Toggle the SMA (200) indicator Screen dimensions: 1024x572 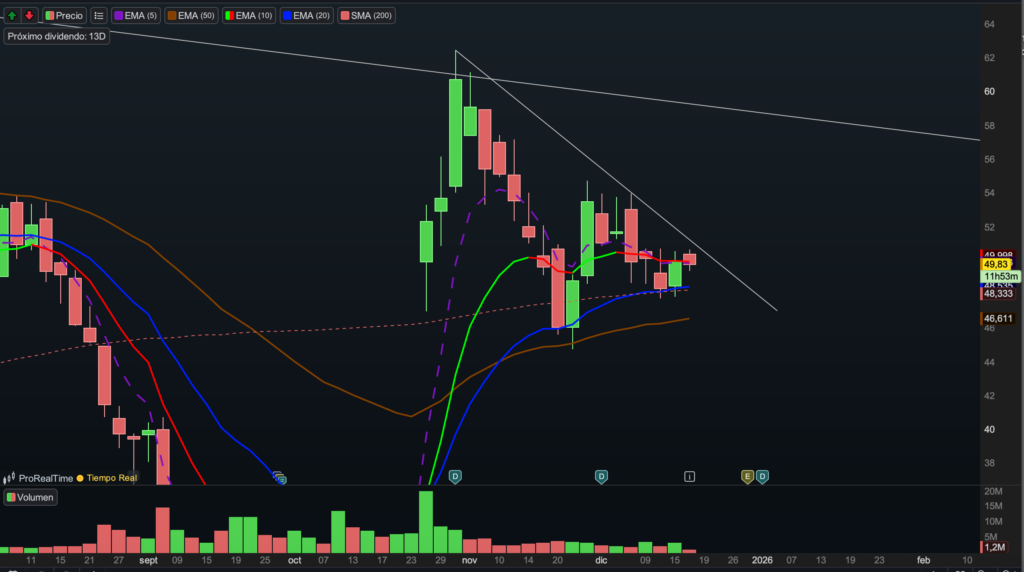click(x=367, y=16)
